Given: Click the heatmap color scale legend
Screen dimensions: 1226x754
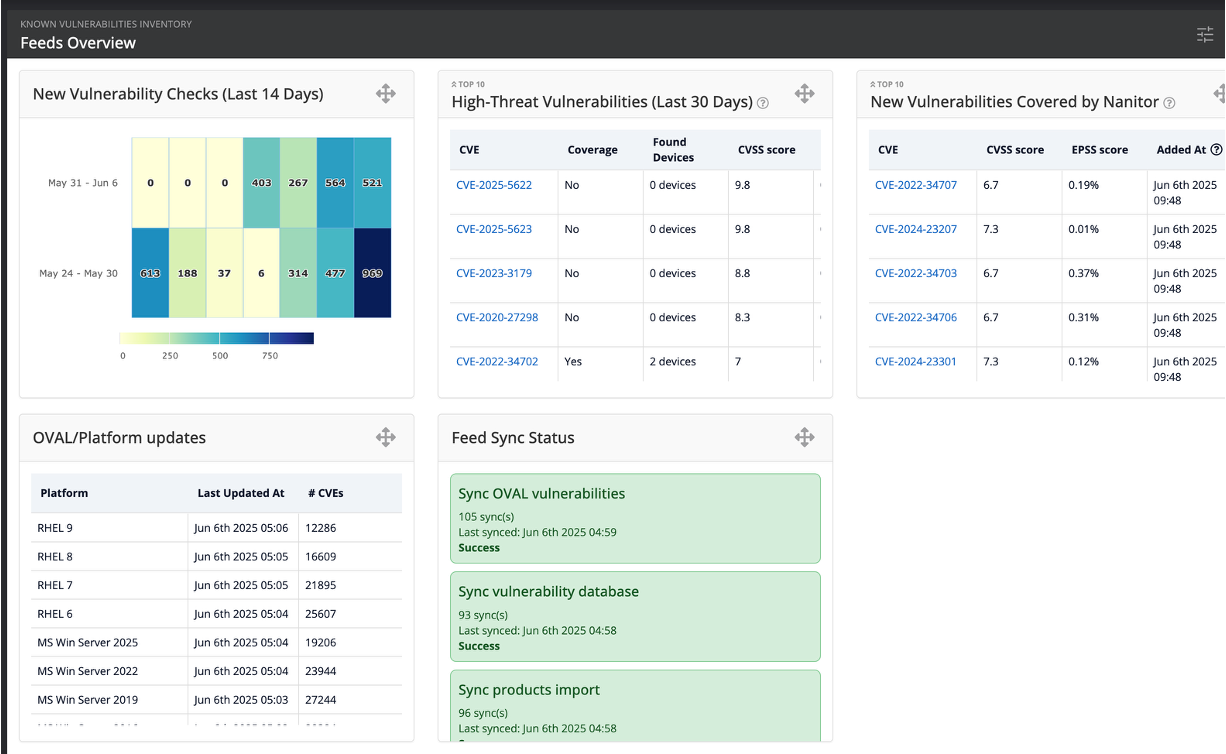Looking at the screenshot, I should (x=216, y=338).
